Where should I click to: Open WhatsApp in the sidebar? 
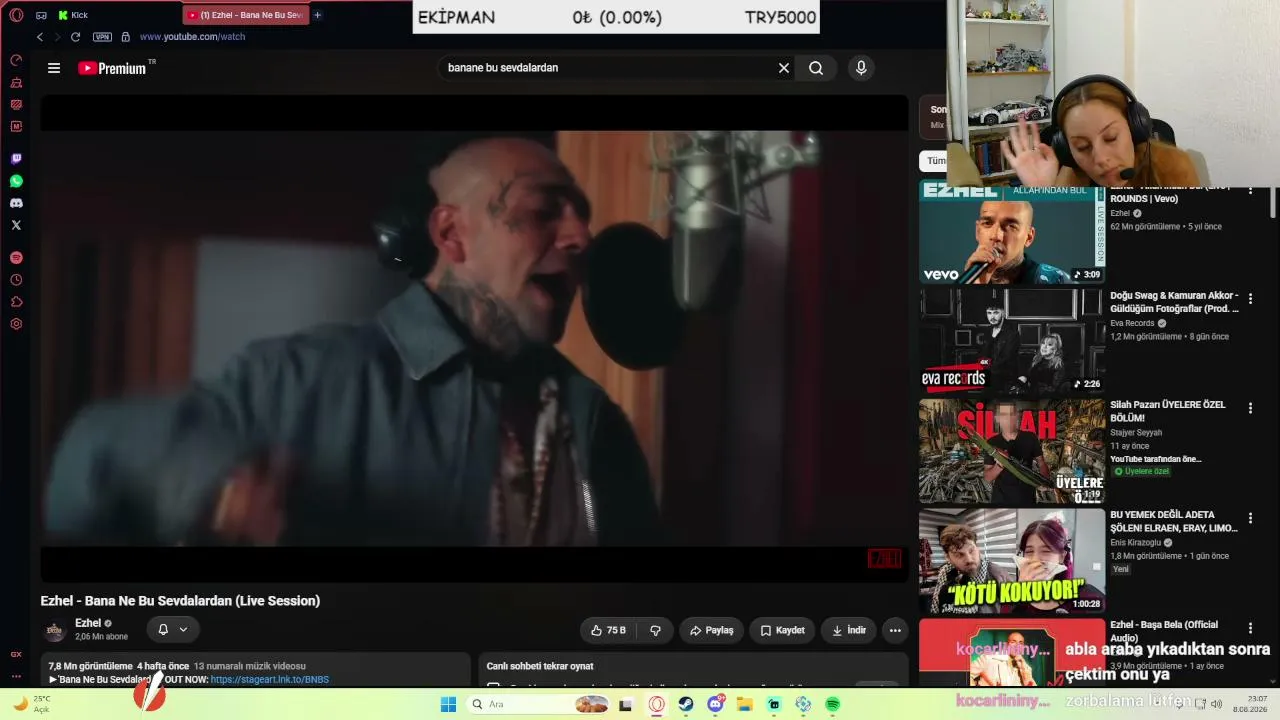[16, 181]
